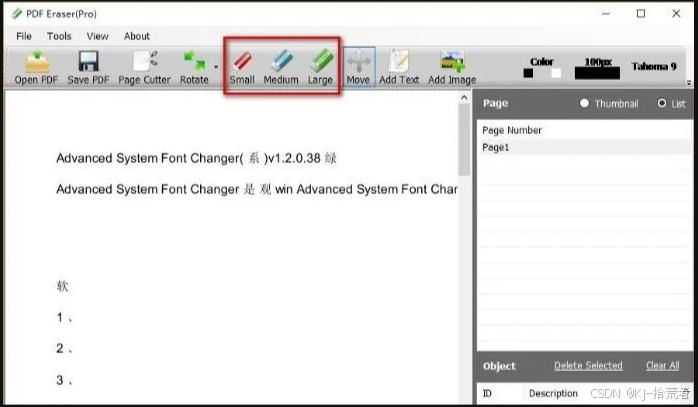The width and height of the screenshot is (698, 407).
Task: Save the document with Save PDF
Action: tap(88, 67)
